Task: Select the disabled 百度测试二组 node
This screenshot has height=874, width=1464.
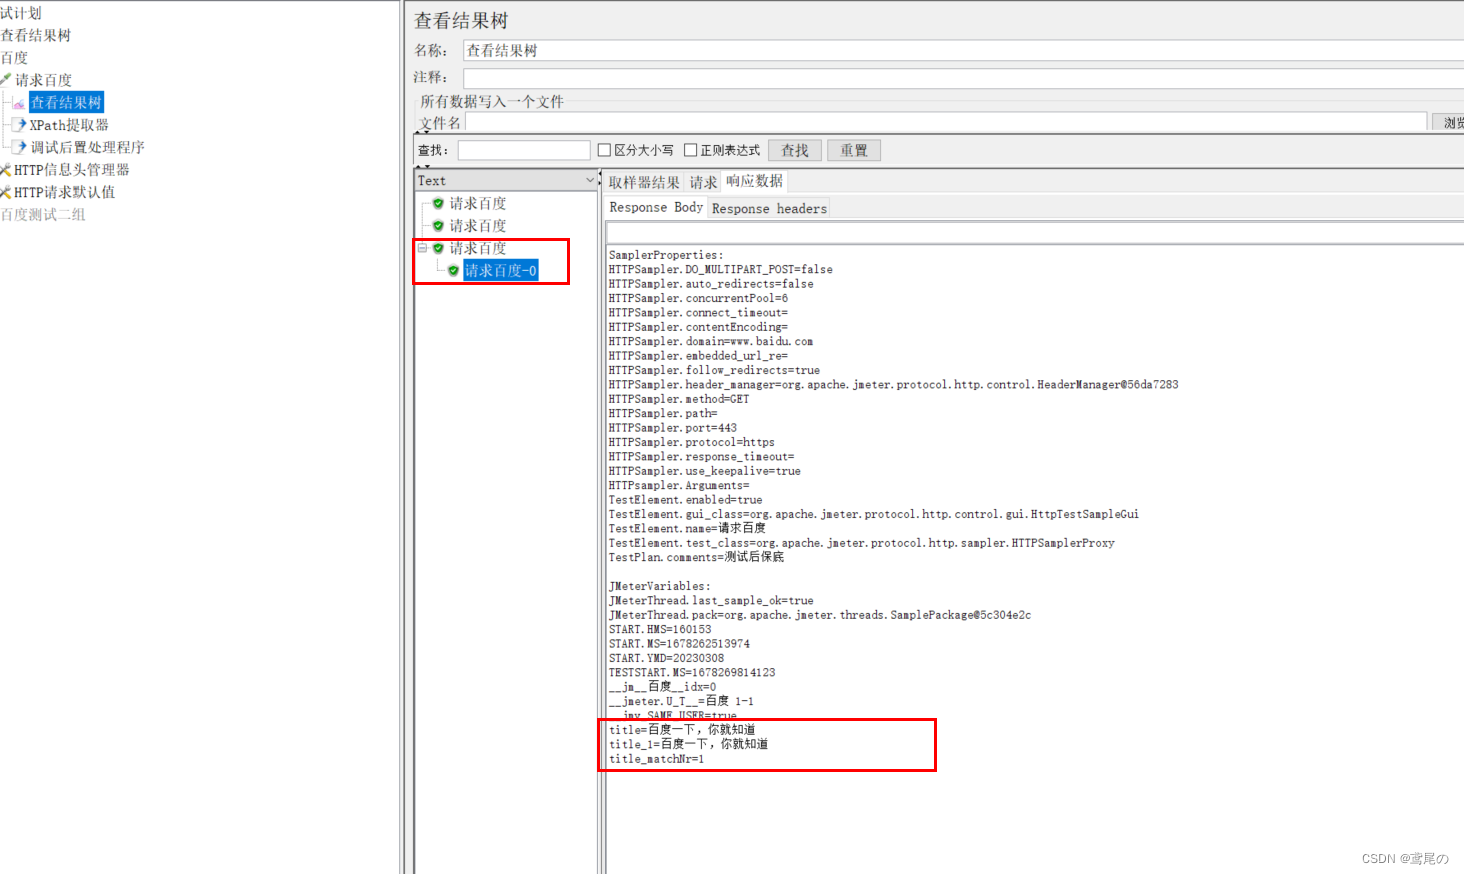Action: pyautogui.click(x=43, y=214)
